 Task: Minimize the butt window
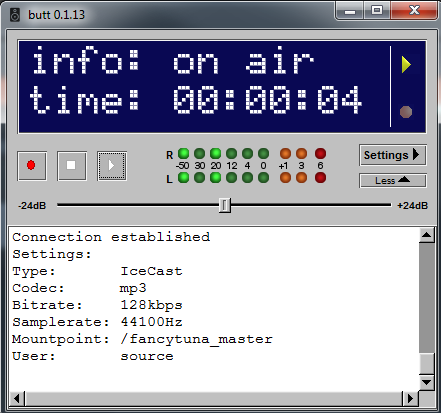click(x=350, y=12)
